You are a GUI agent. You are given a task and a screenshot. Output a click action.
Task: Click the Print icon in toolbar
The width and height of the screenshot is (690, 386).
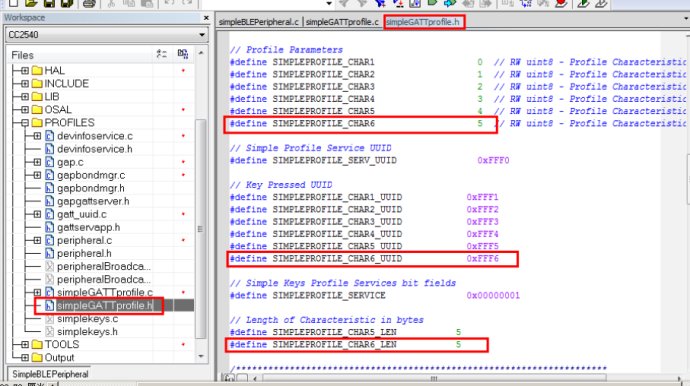coord(89,4)
